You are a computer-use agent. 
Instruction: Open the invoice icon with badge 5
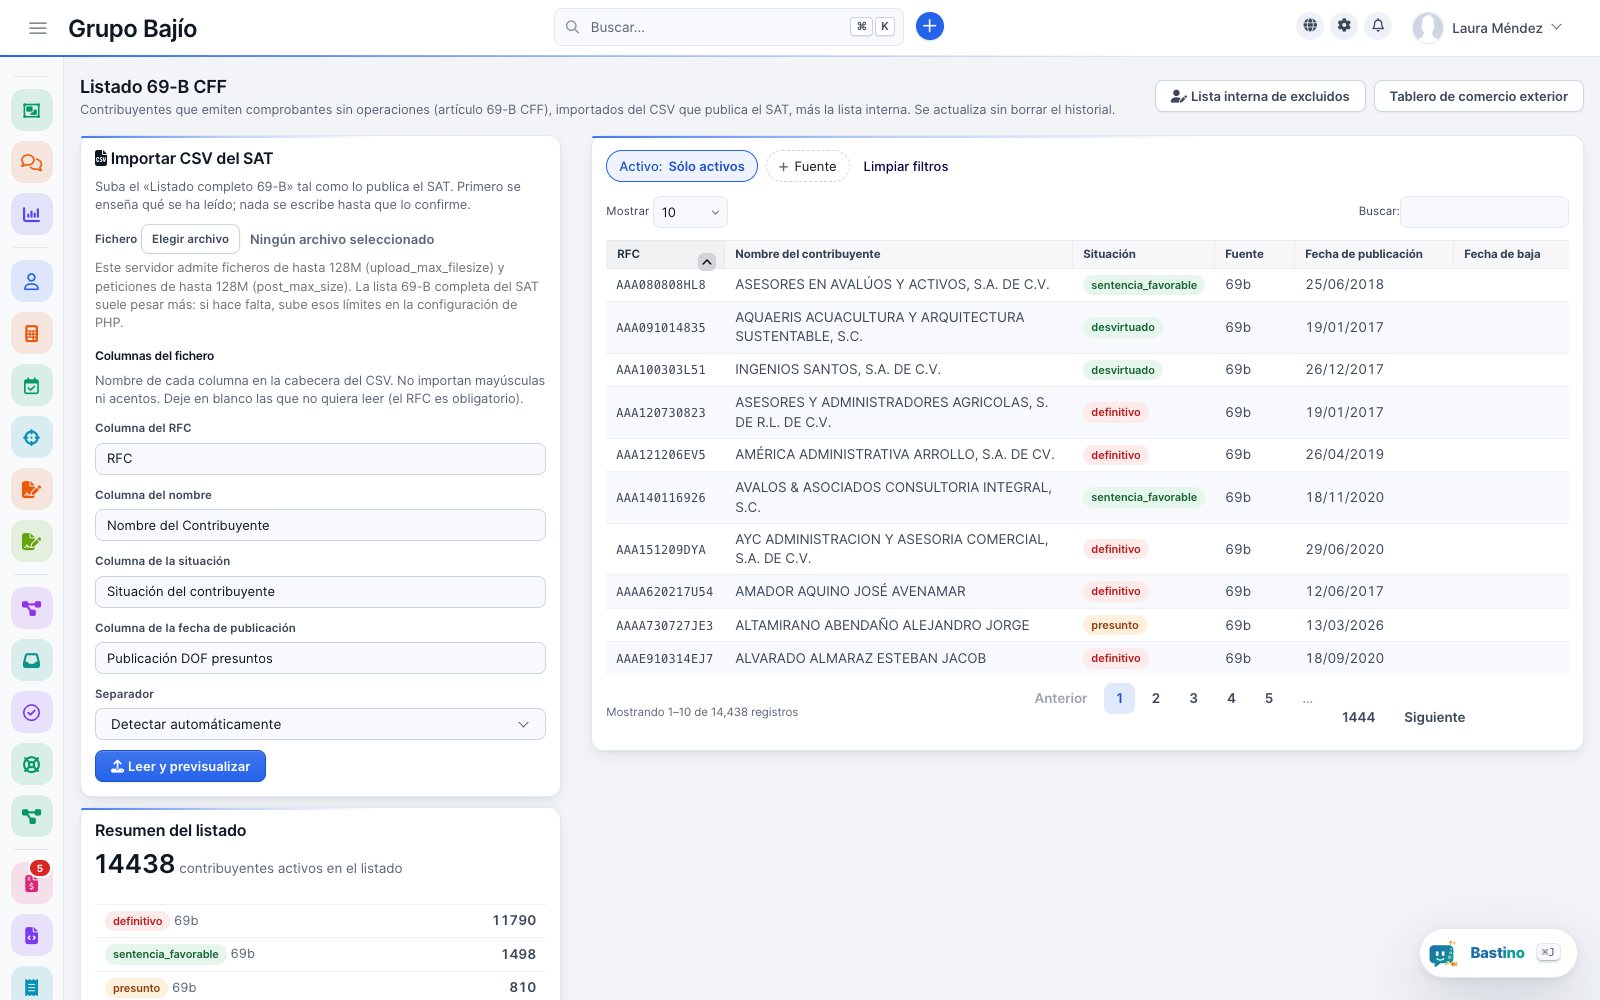[x=31, y=883]
